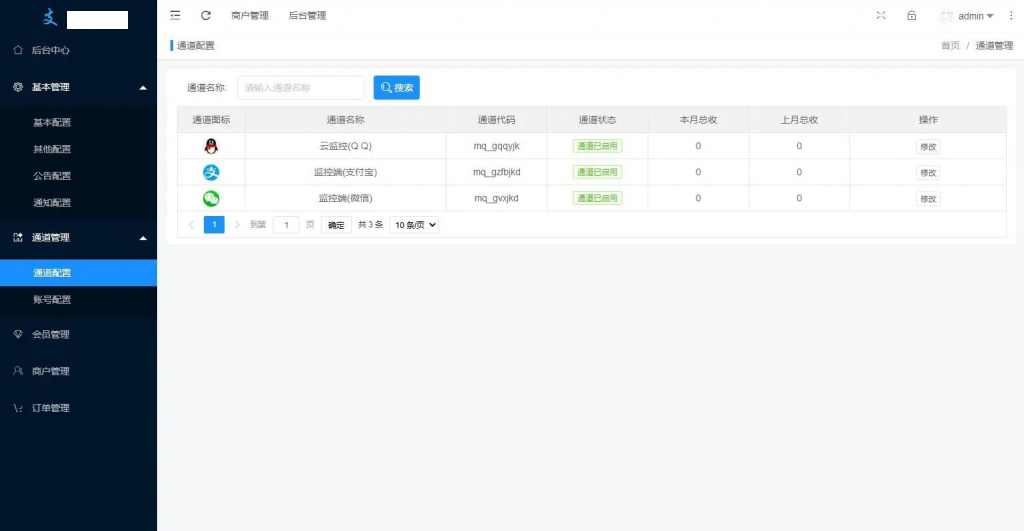Click 修改 for the 云监控(QQ) row

[x=928, y=146]
